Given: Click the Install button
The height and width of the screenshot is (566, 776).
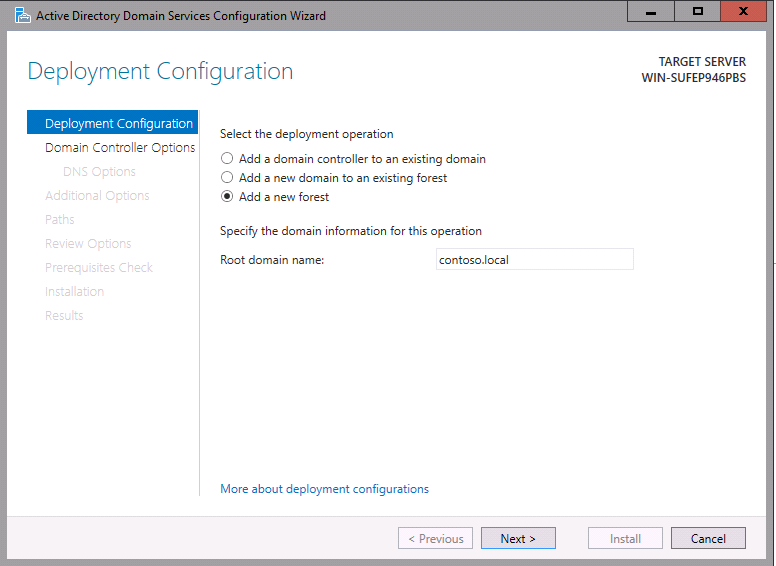Looking at the screenshot, I should tap(625, 538).
